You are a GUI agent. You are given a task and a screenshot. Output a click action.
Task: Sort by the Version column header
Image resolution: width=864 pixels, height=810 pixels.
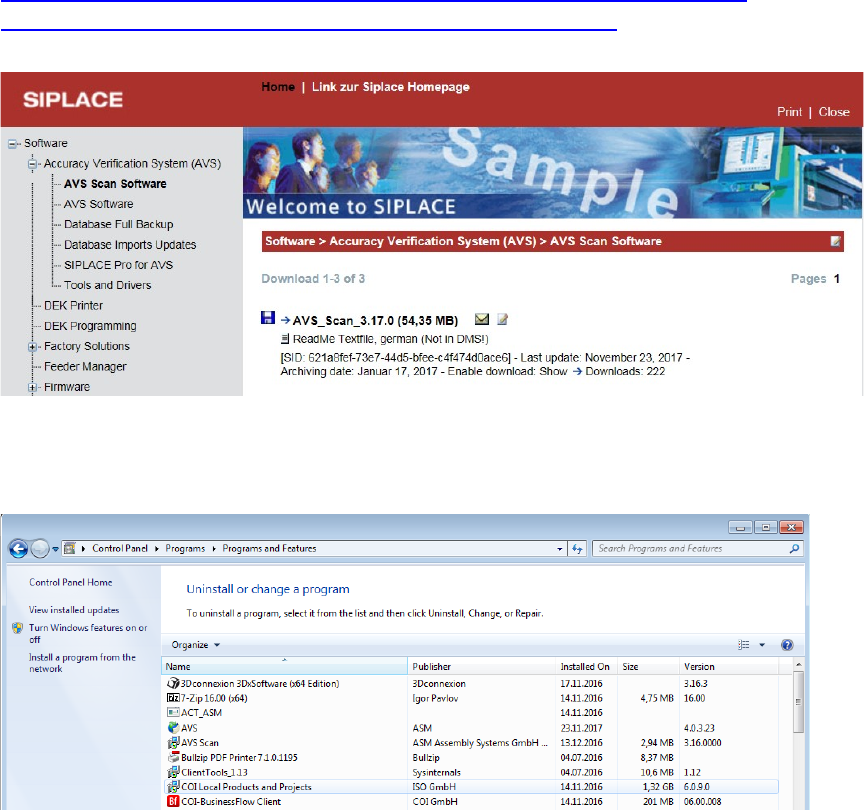pos(728,667)
